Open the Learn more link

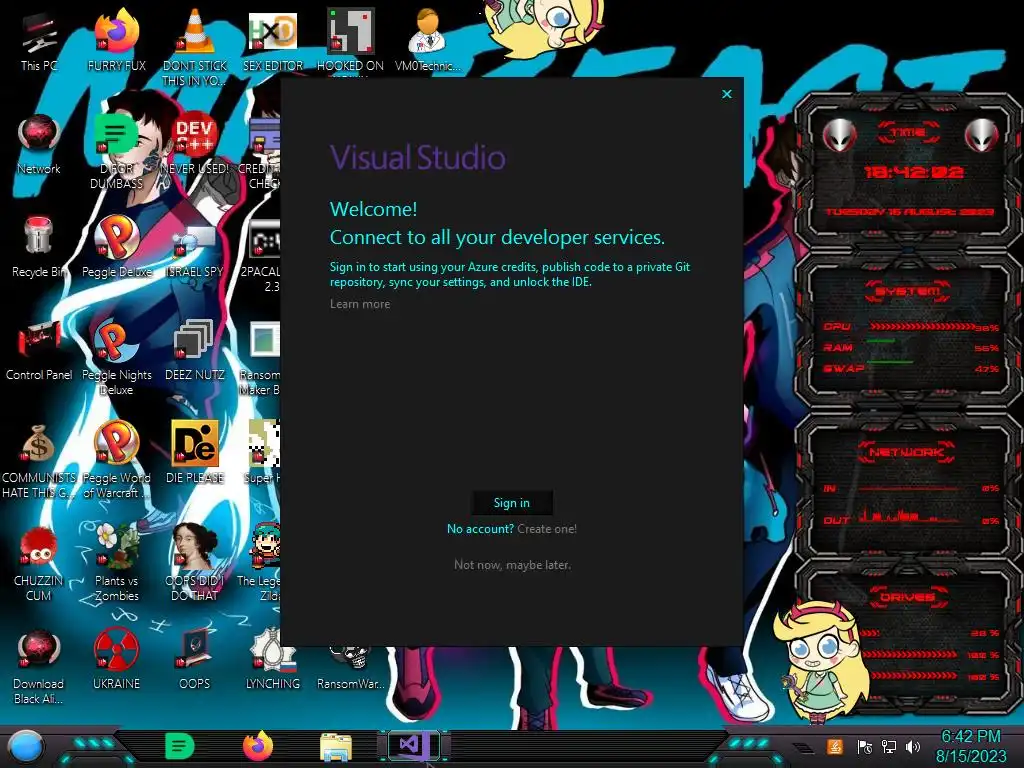click(x=360, y=304)
